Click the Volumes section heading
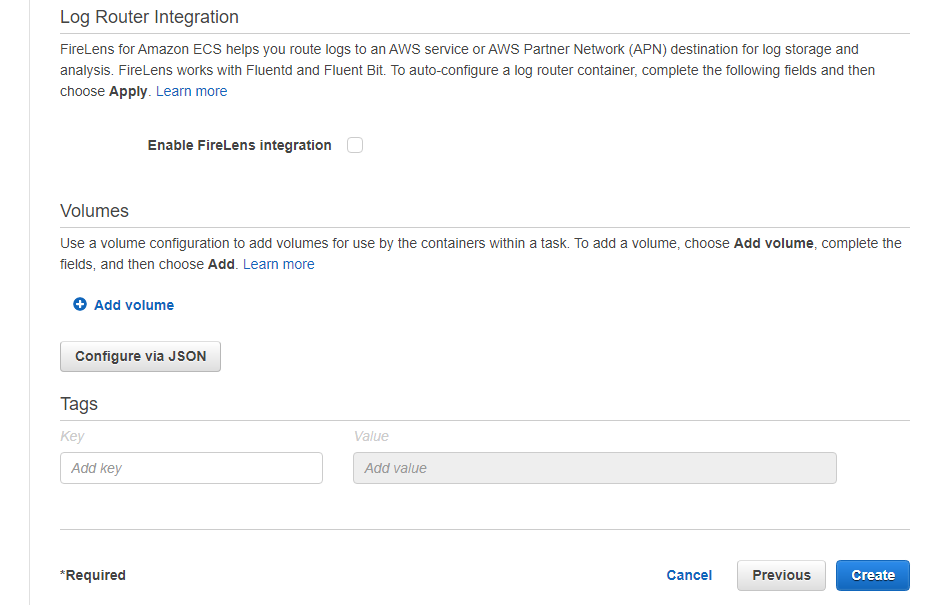This screenshot has height=605, width=950. pyautogui.click(x=94, y=211)
